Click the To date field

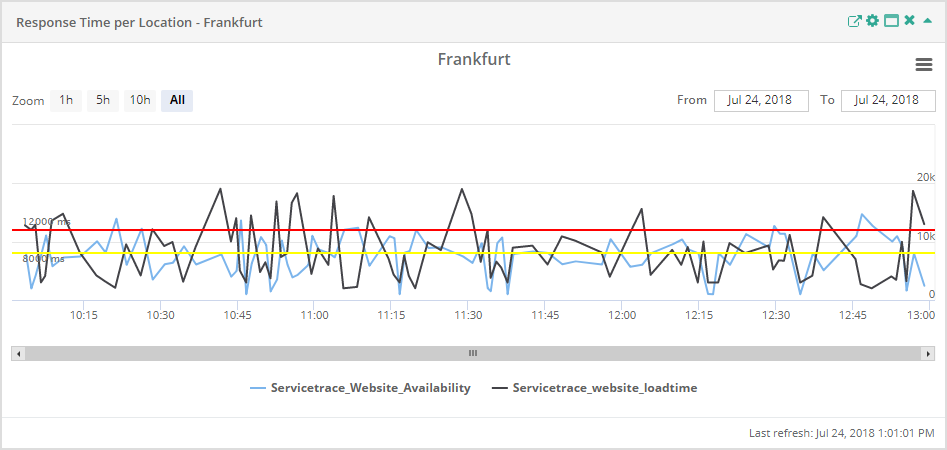click(x=887, y=100)
